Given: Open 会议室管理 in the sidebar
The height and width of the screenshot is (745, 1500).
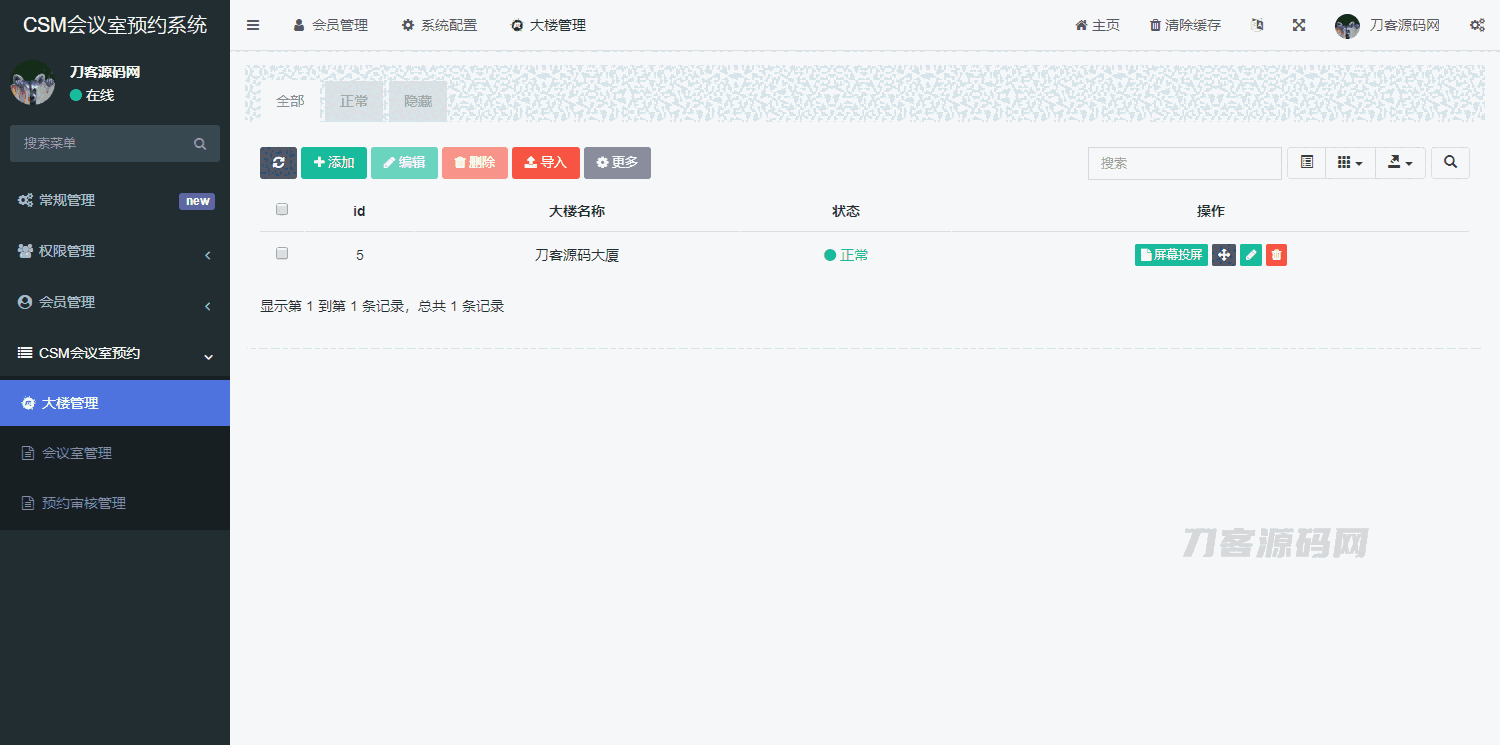Looking at the screenshot, I should (x=115, y=453).
